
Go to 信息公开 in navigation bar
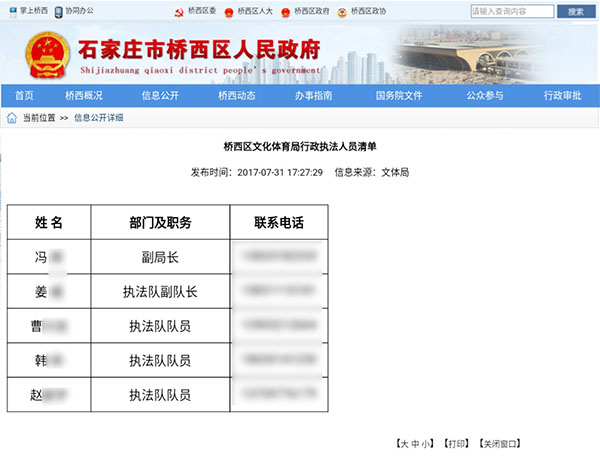(x=160, y=96)
